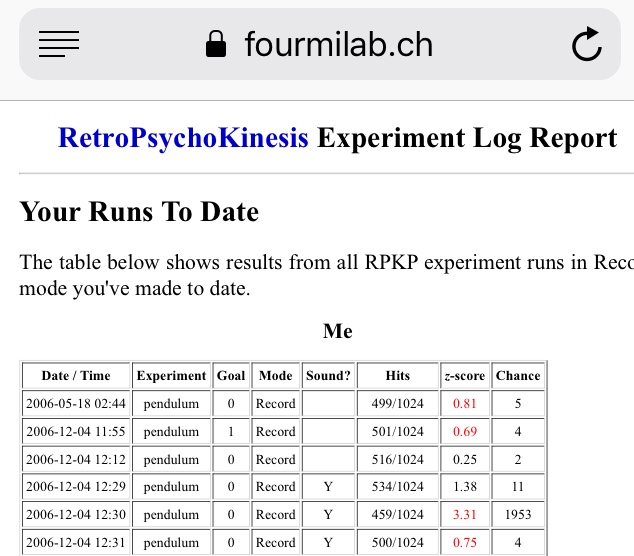This screenshot has height=556, width=634.
Task: Click the red z-score '0.69'
Action: pyautogui.click(x=465, y=431)
